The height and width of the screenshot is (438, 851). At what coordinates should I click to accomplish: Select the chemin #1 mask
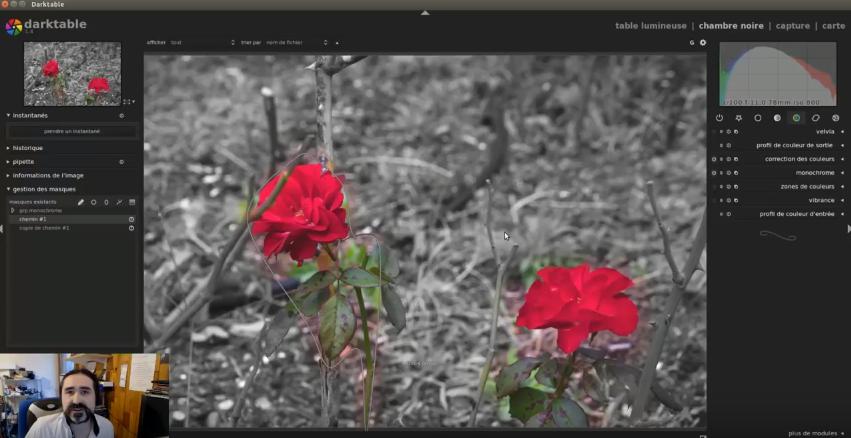click(x=33, y=219)
